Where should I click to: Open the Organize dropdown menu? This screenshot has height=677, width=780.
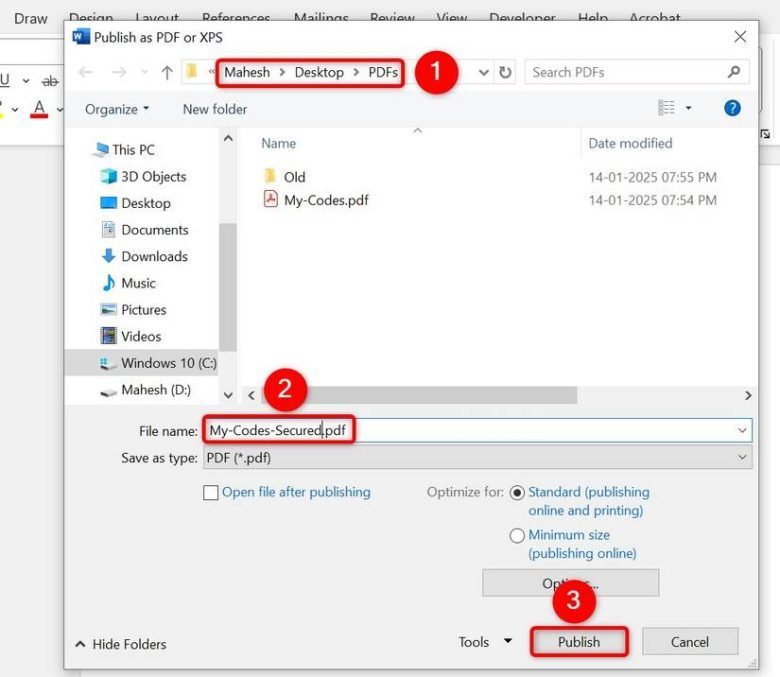click(117, 109)
